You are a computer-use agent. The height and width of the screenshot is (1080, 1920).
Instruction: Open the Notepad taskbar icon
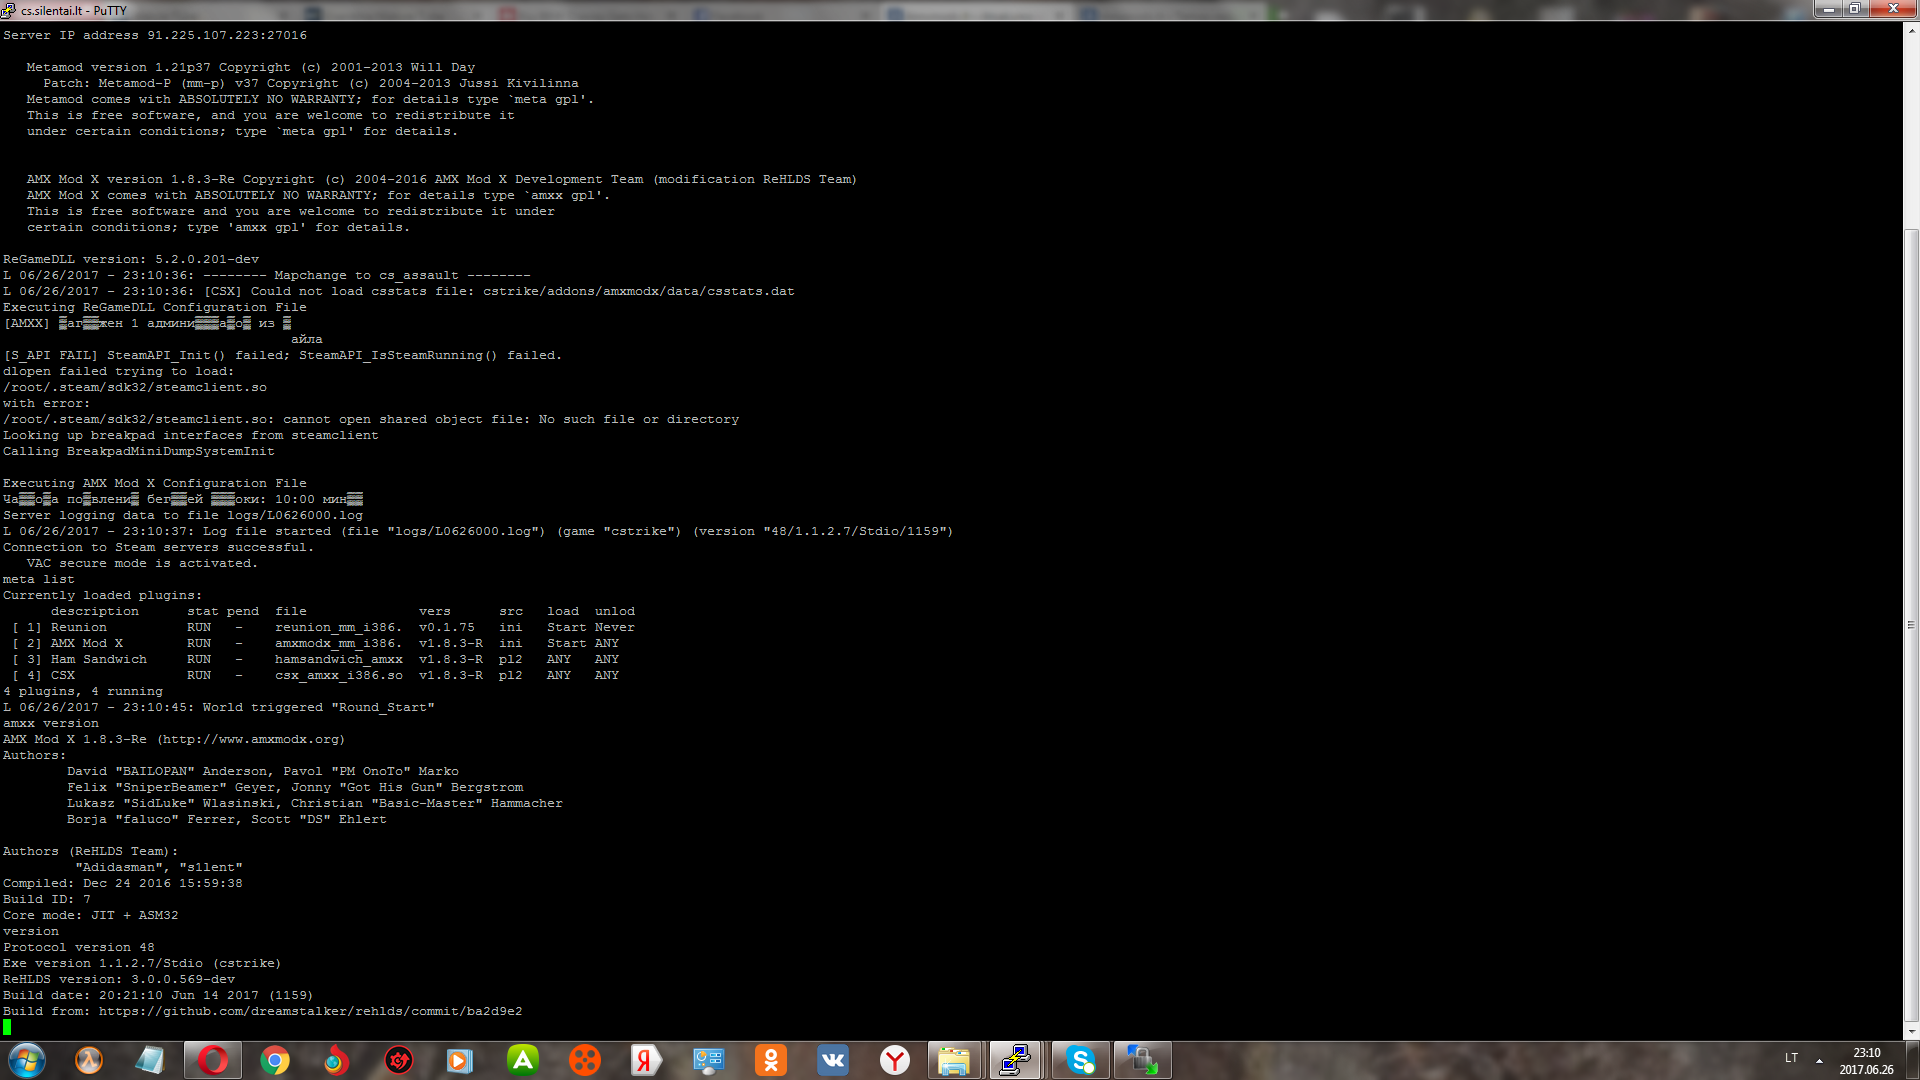tap(150, 1060)
